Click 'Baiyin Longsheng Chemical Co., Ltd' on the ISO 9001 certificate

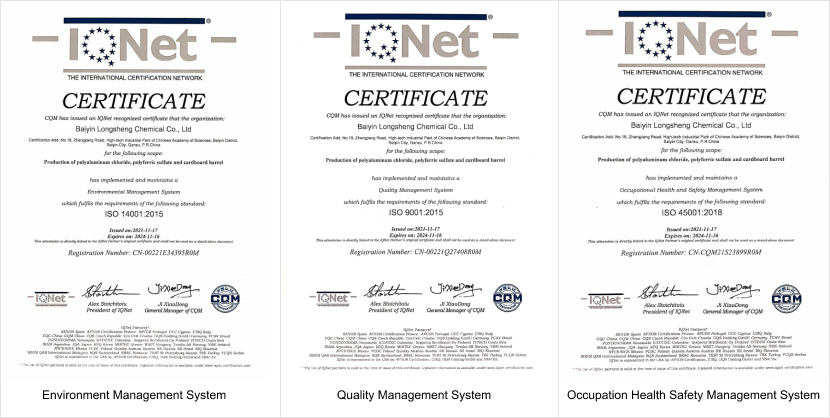pos(416,127)
